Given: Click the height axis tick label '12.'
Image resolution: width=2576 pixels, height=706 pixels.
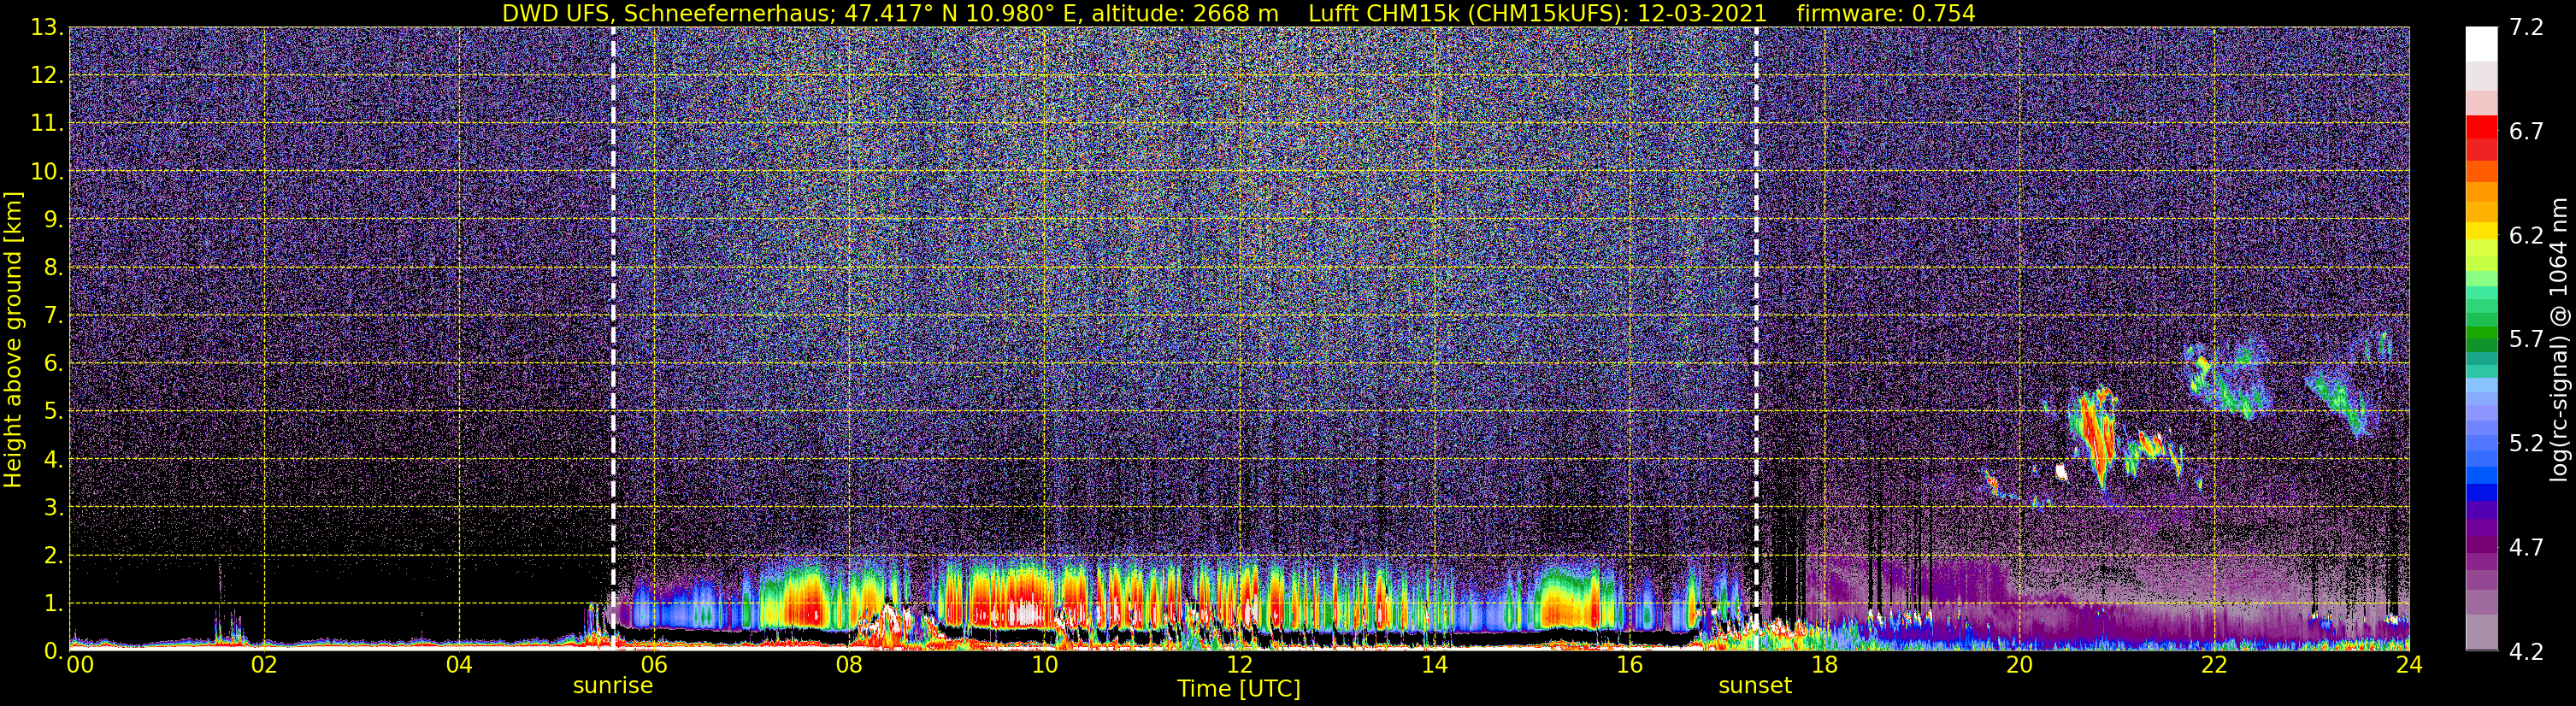Looking at the screenshot, I should pos(47,76).
